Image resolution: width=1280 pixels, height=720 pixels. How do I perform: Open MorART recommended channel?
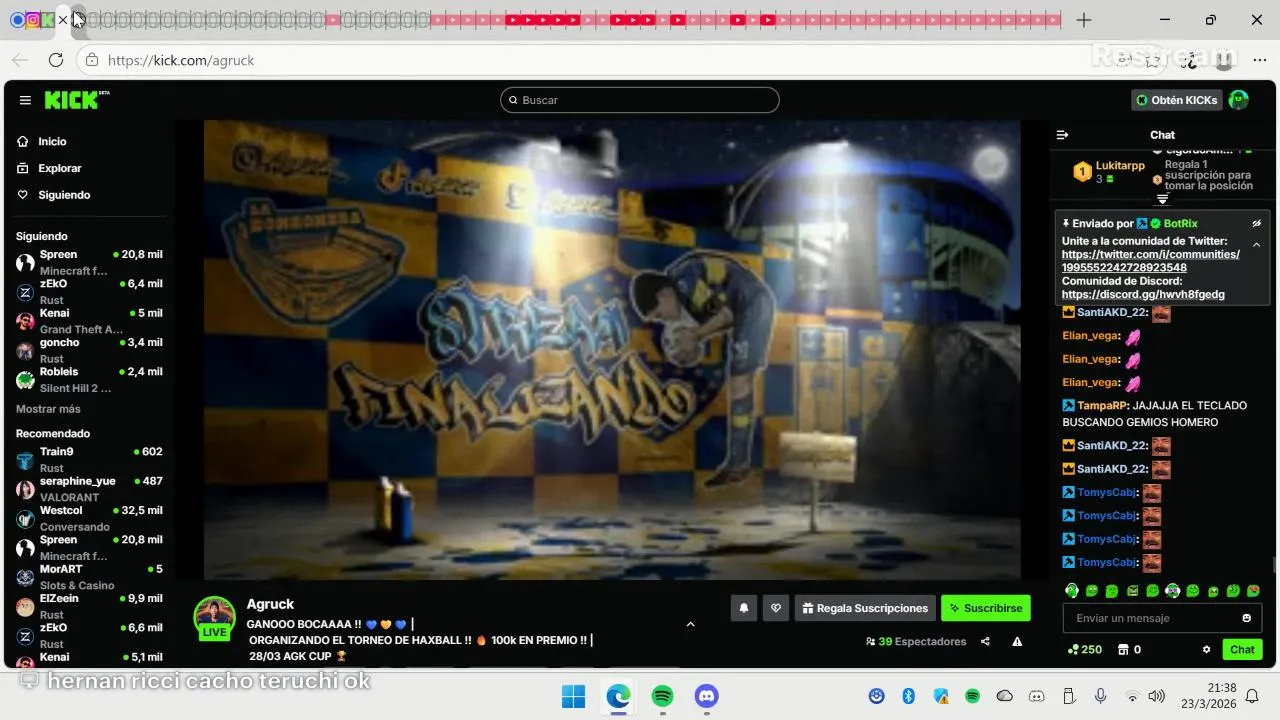[88, 576]
